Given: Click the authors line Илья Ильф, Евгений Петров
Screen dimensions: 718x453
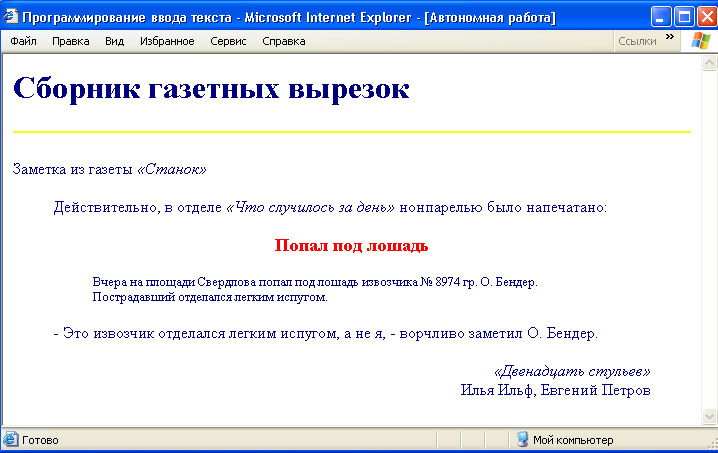Looking at the screenshot, I should (555, 390).
